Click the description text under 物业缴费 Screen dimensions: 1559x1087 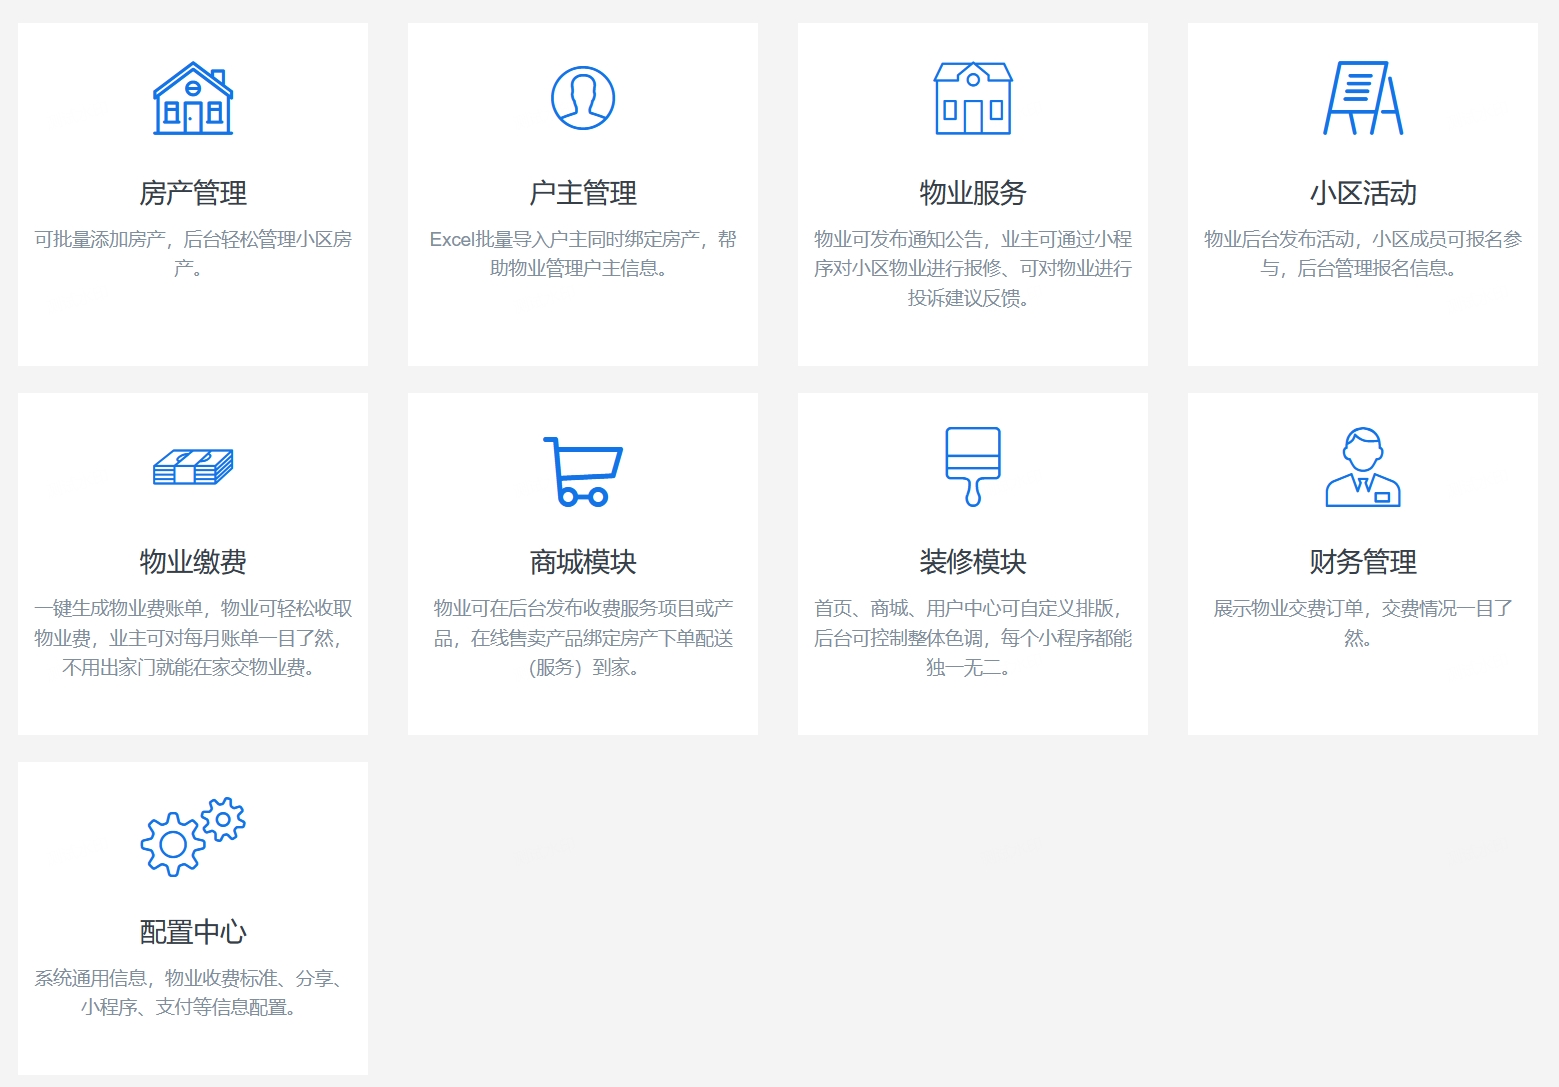coord(192,638)
